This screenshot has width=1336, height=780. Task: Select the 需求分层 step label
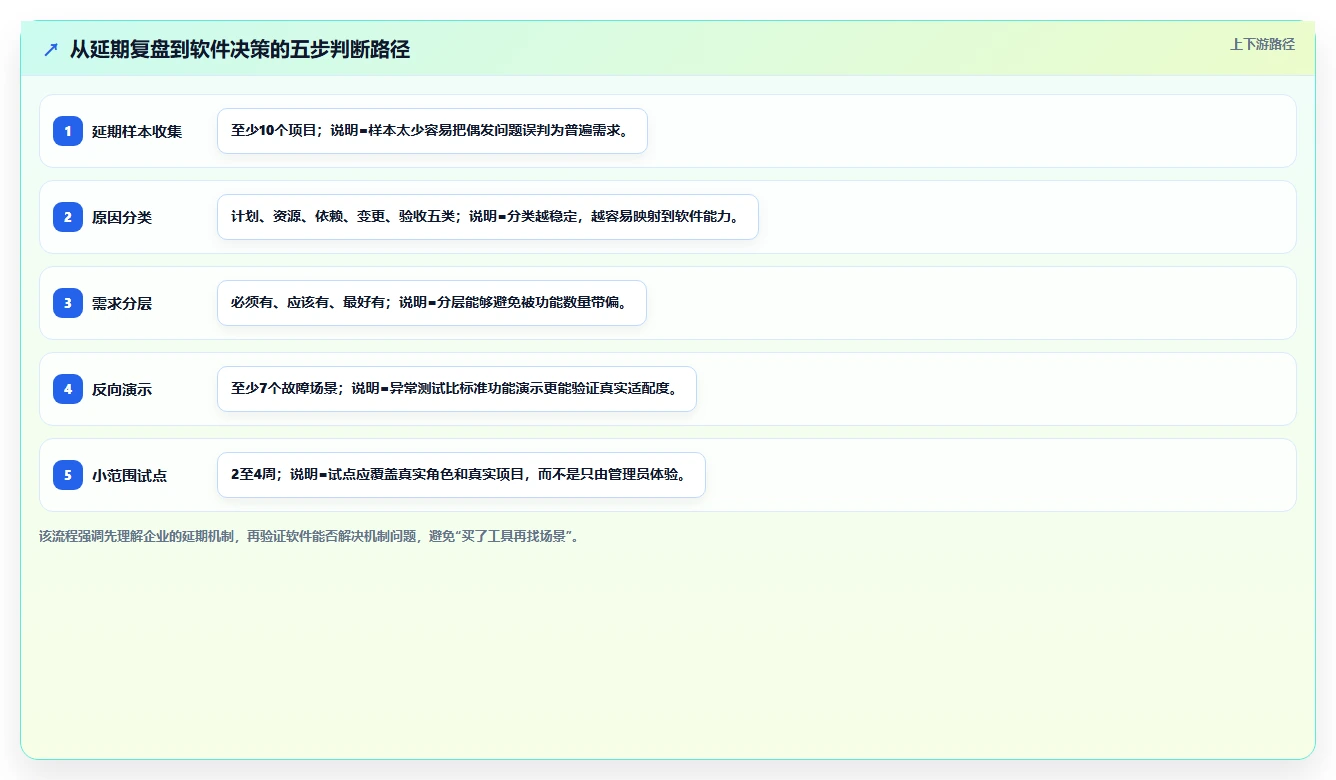122,303
